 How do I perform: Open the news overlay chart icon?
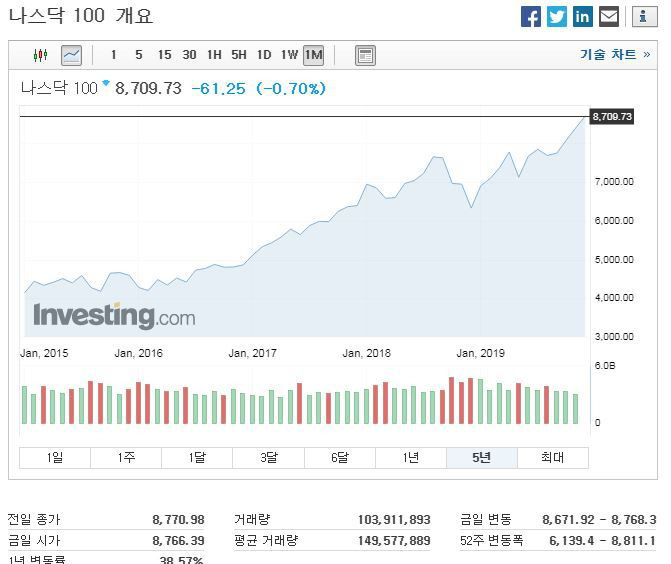click(365, 55)
